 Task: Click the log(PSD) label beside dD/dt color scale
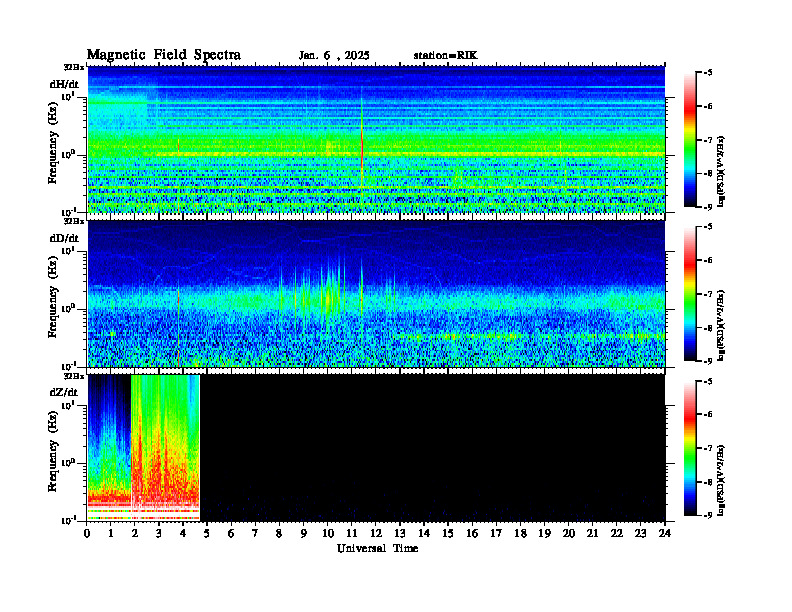pyautogui.click(x=722, y=325)
